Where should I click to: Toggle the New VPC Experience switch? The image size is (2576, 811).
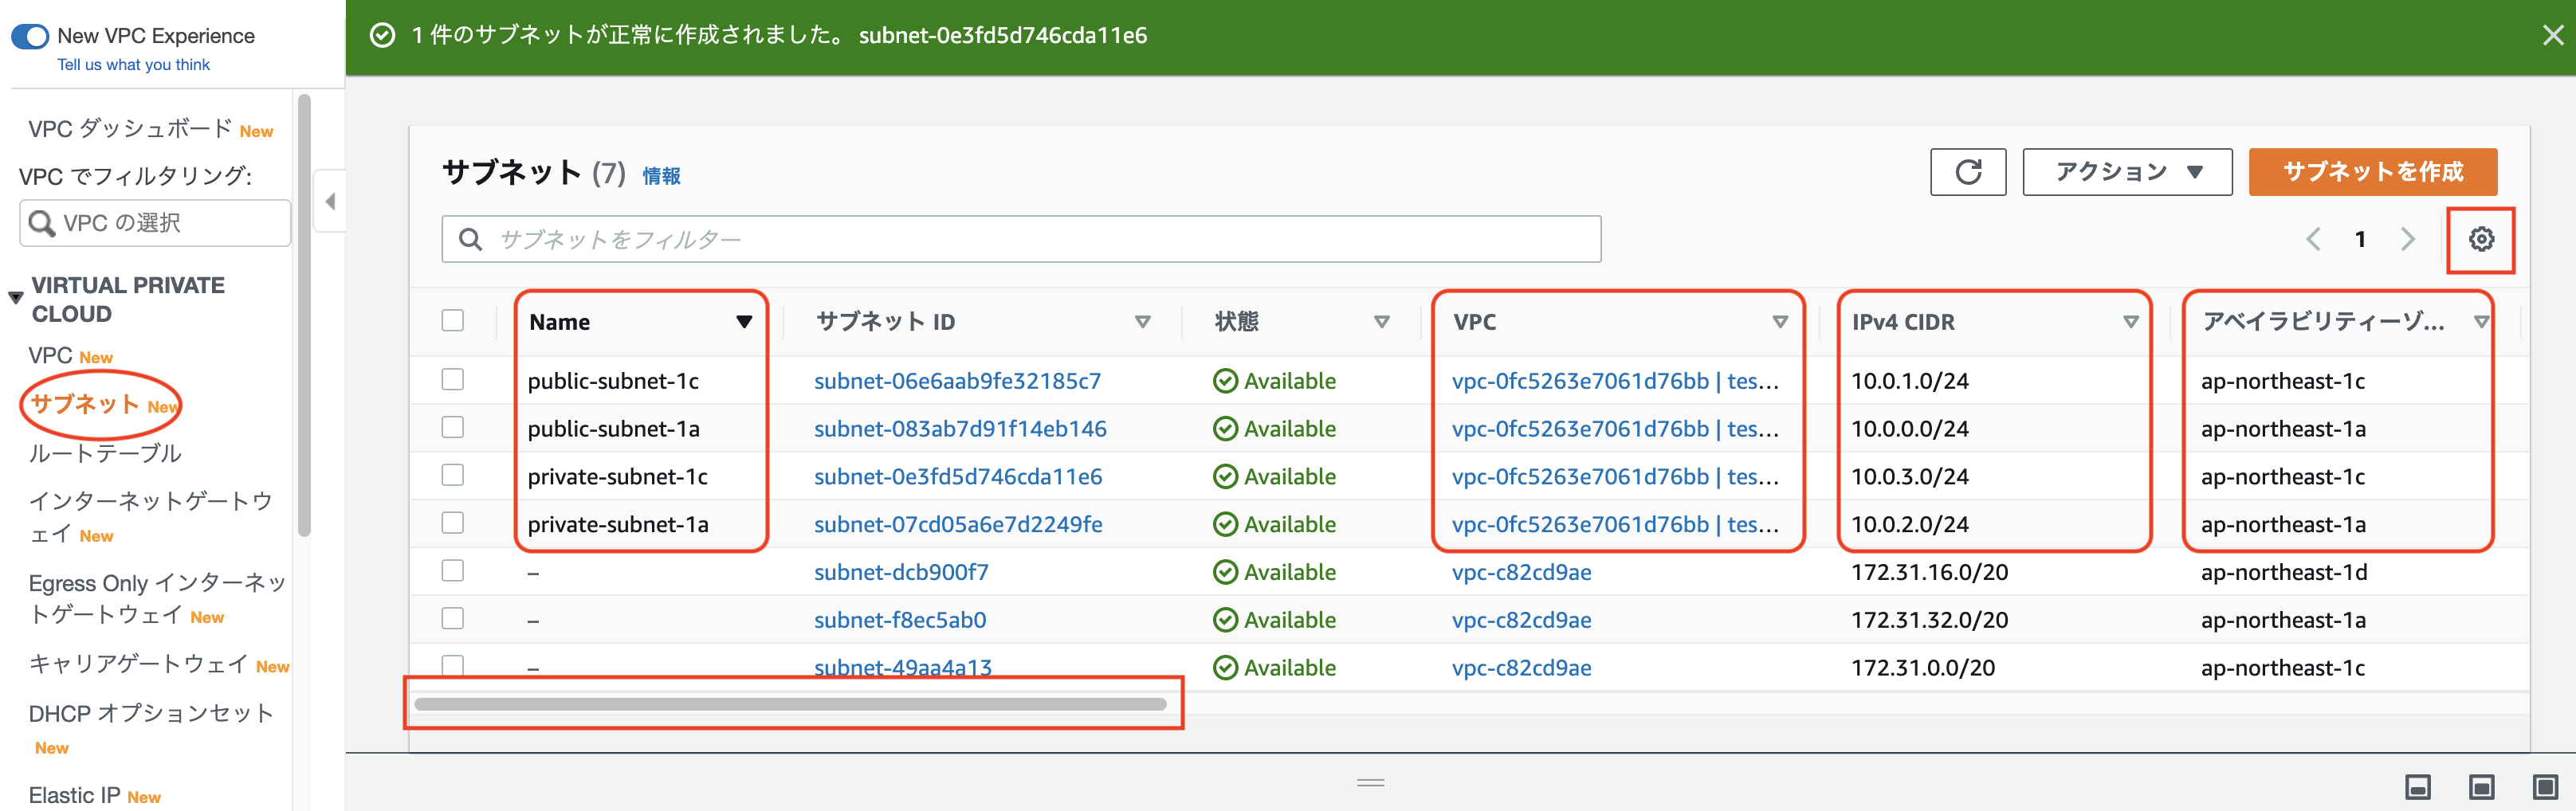click(x=30, y=36)
